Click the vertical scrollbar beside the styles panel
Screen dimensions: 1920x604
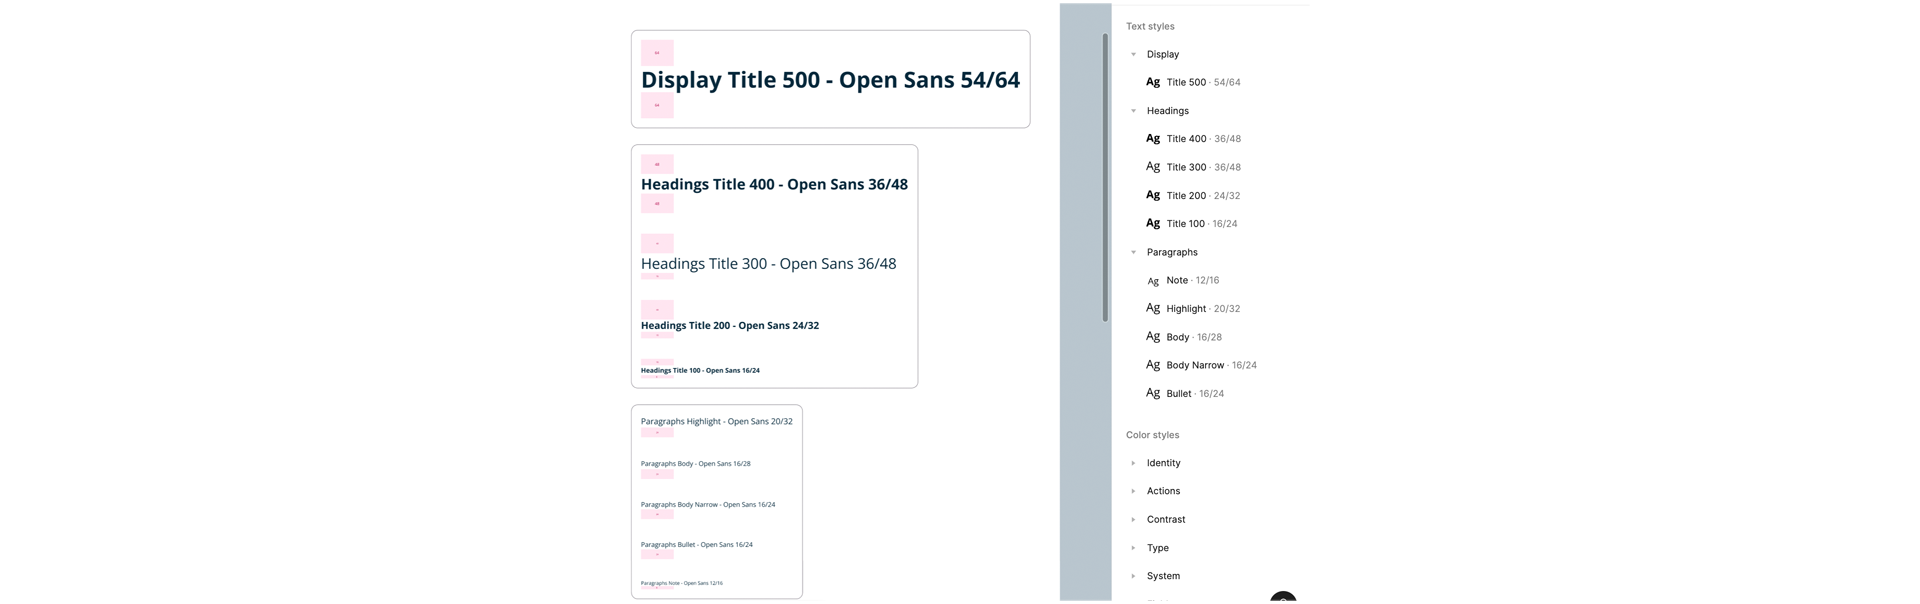coord(1105,178)
